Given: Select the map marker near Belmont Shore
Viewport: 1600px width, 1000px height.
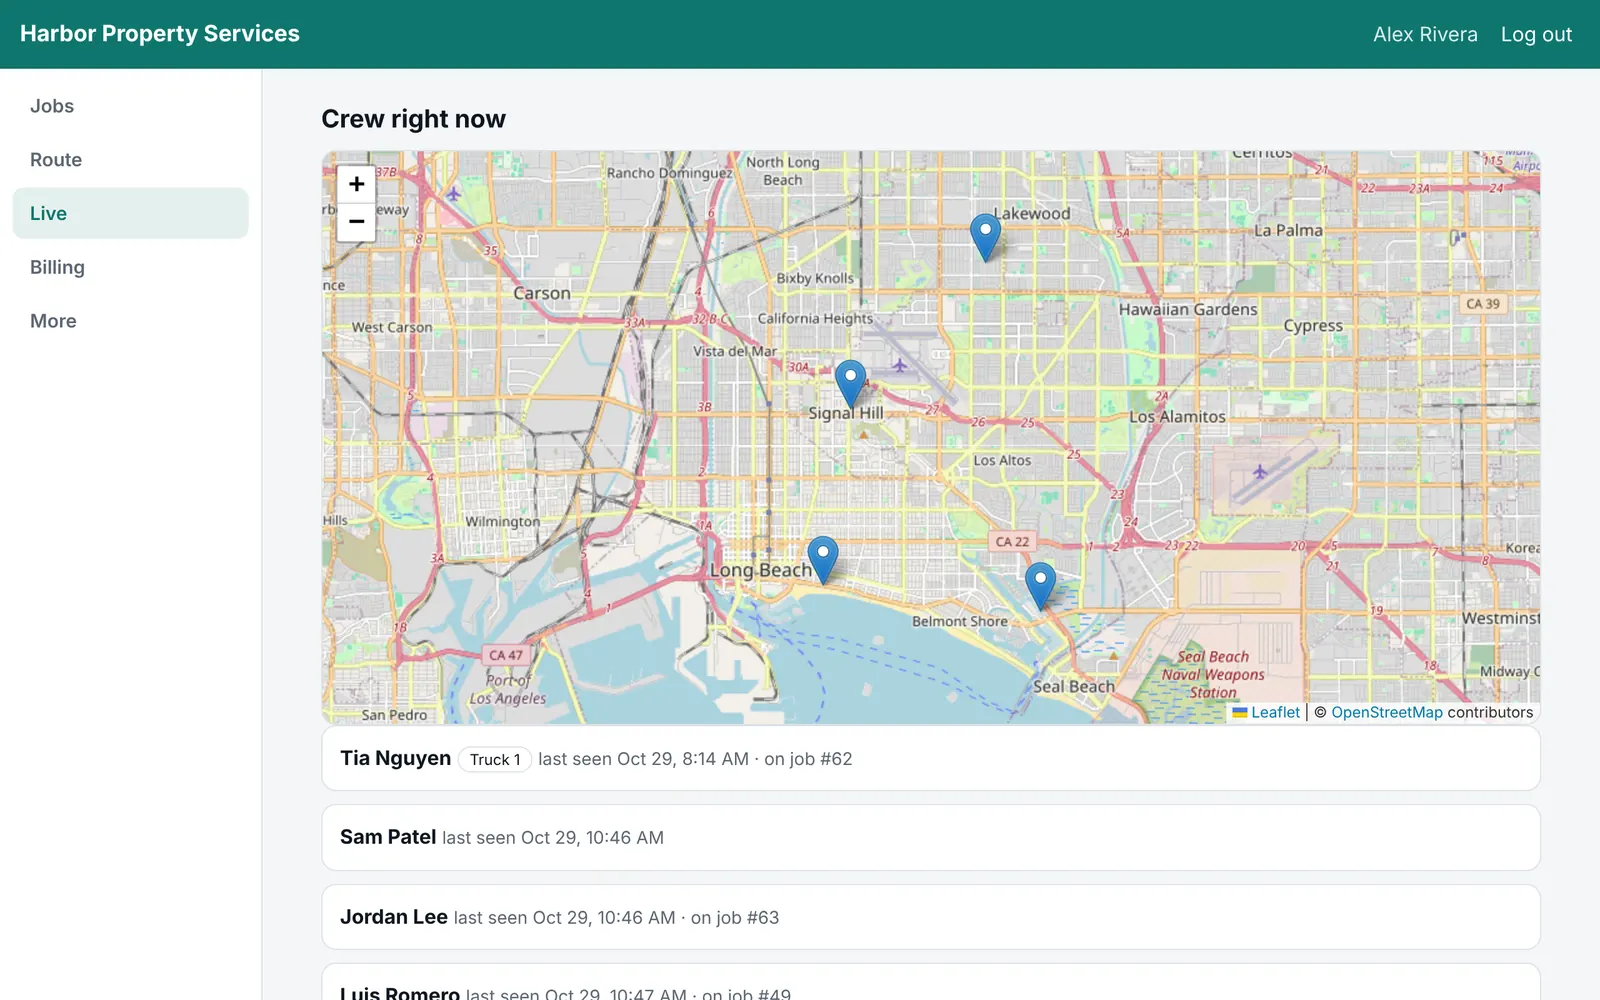Looking at the screenshot, I should 1040,586.
